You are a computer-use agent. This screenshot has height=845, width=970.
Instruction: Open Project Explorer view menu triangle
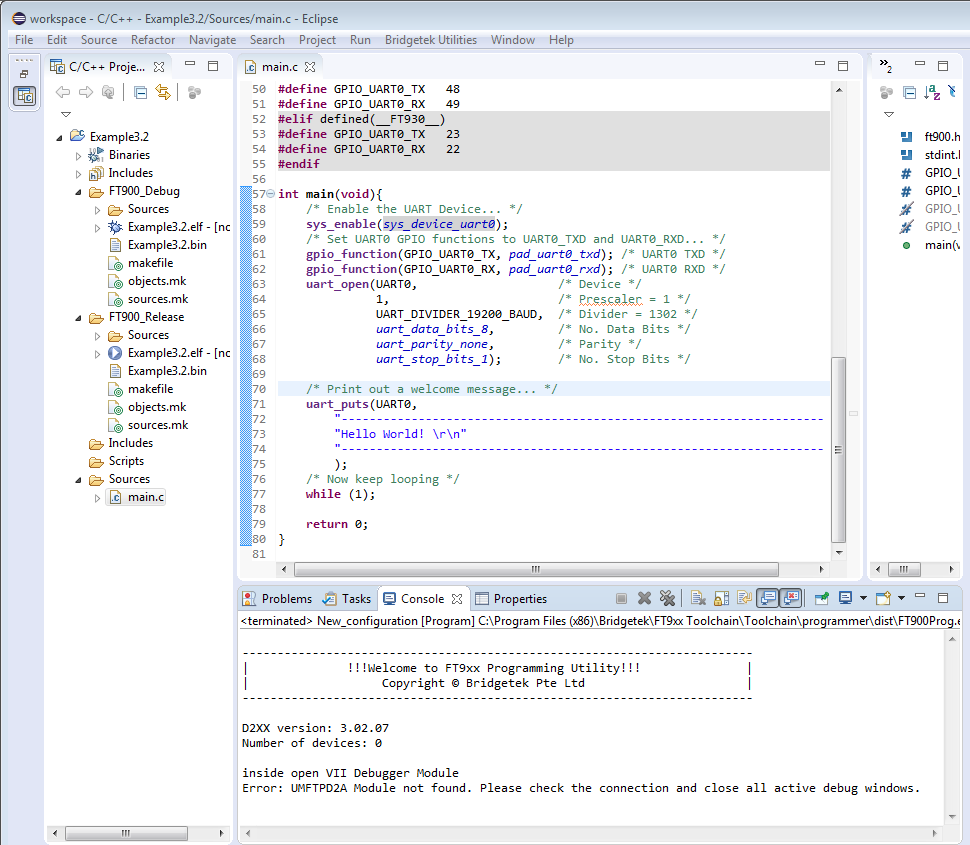click(x=66, y=114)
